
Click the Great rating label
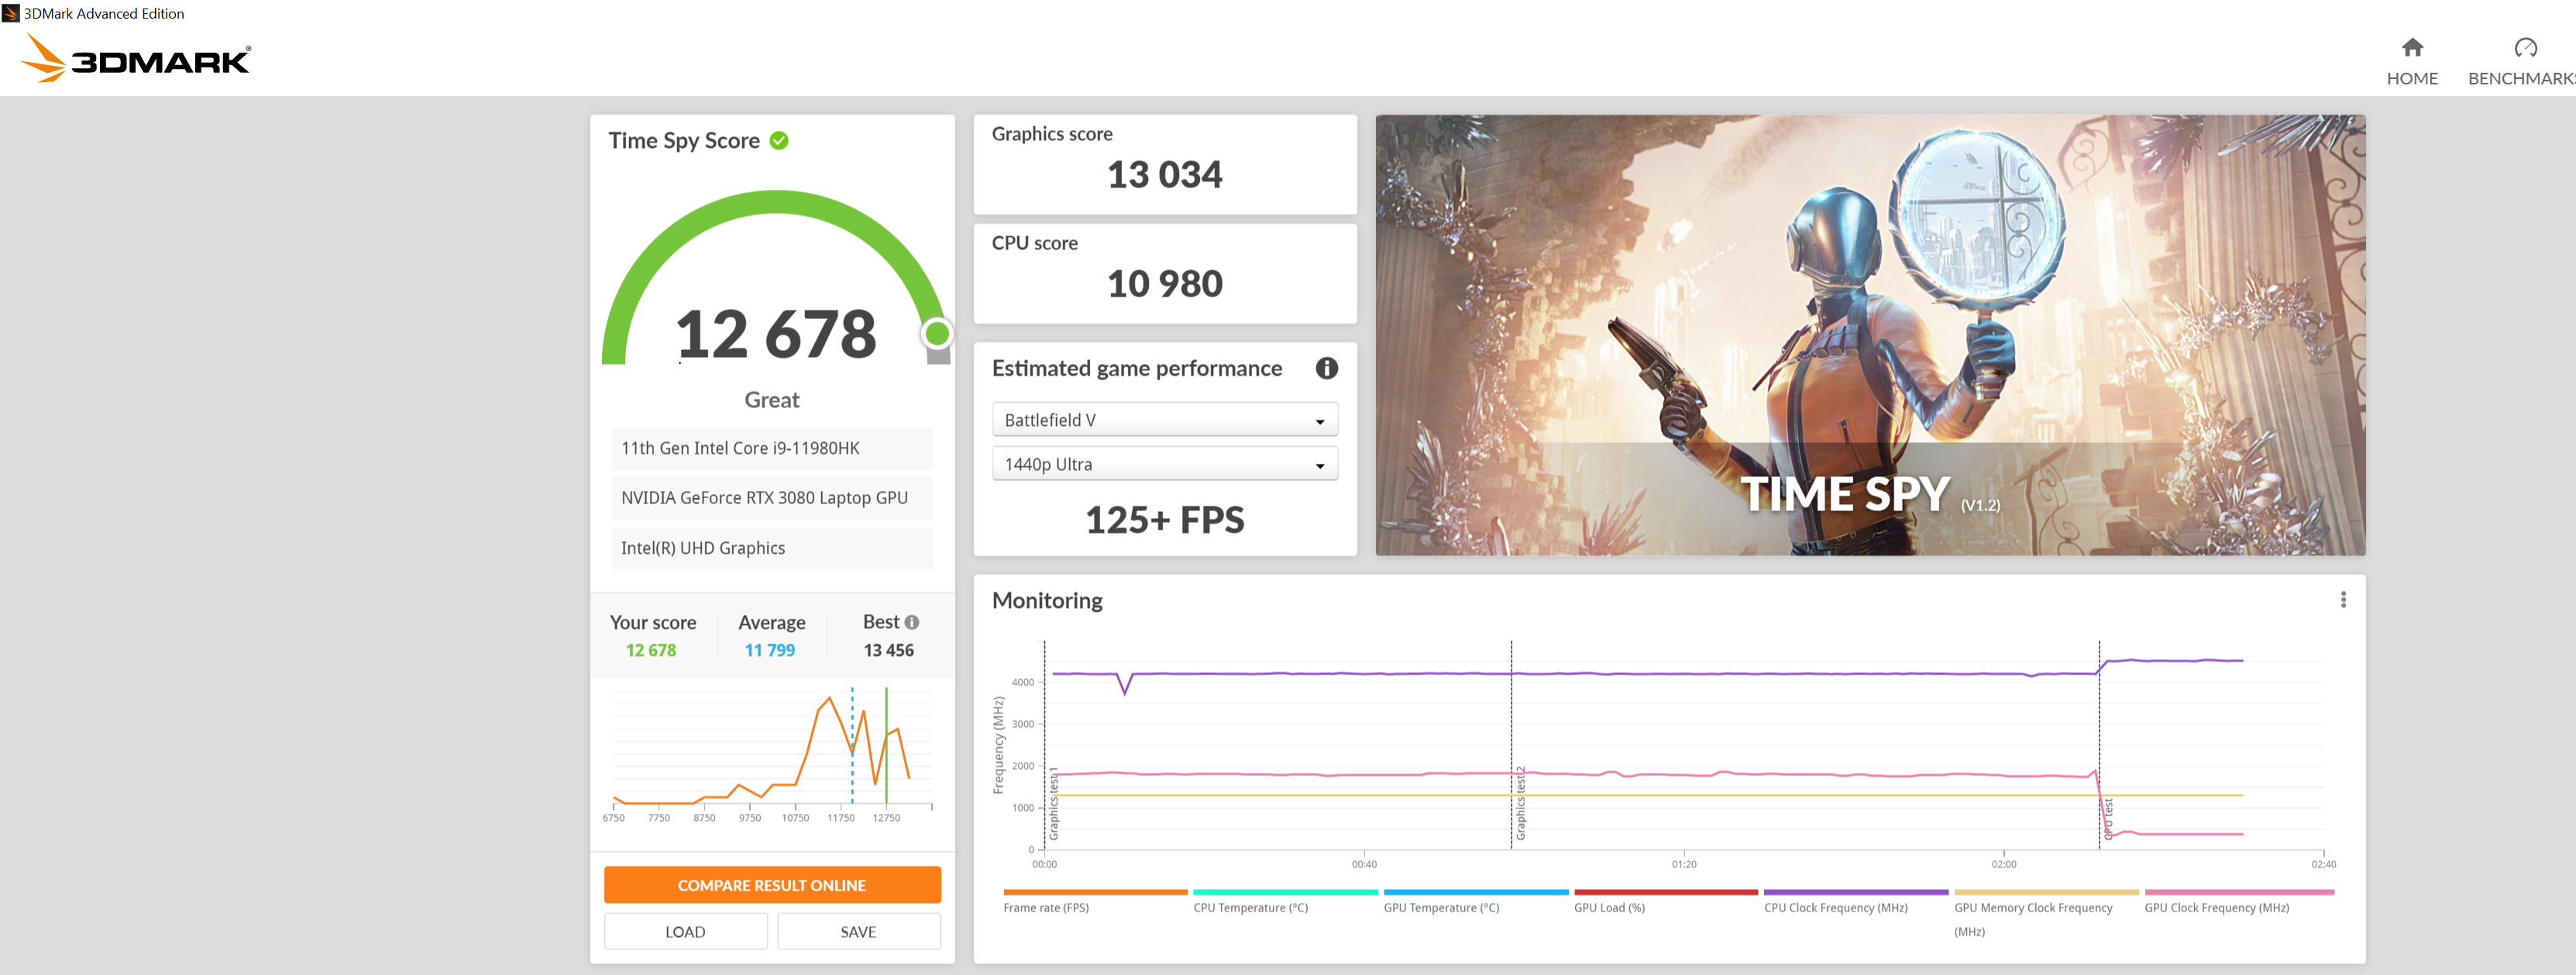pyautogui.click(x=772, y=400)
